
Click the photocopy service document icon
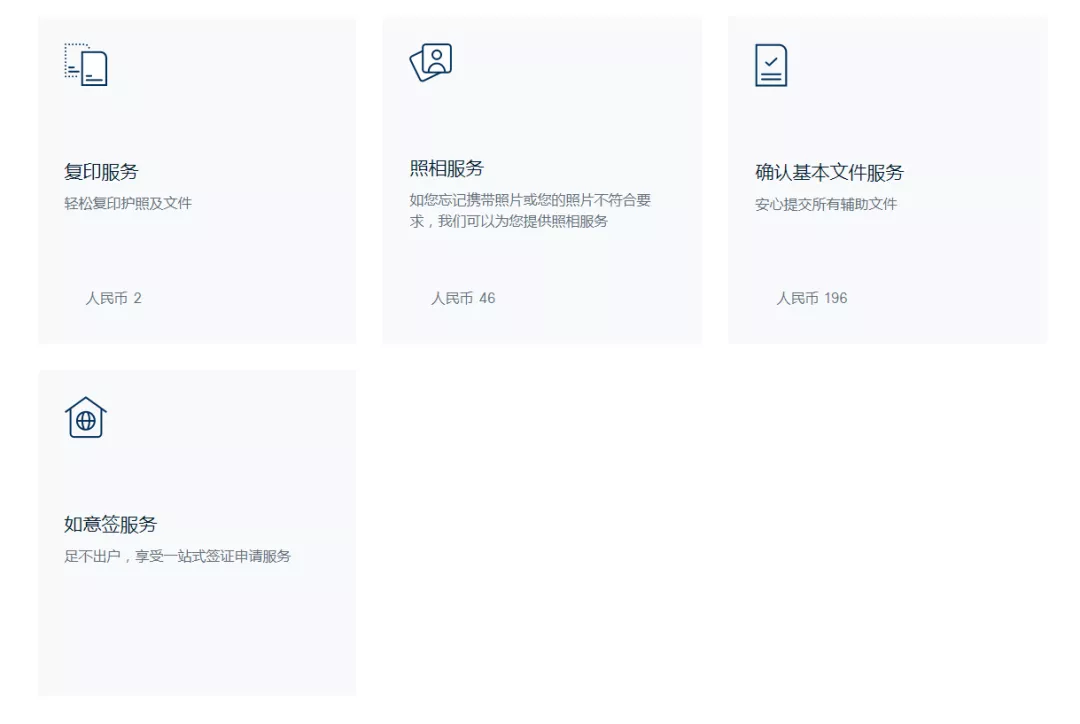(86, 65)
